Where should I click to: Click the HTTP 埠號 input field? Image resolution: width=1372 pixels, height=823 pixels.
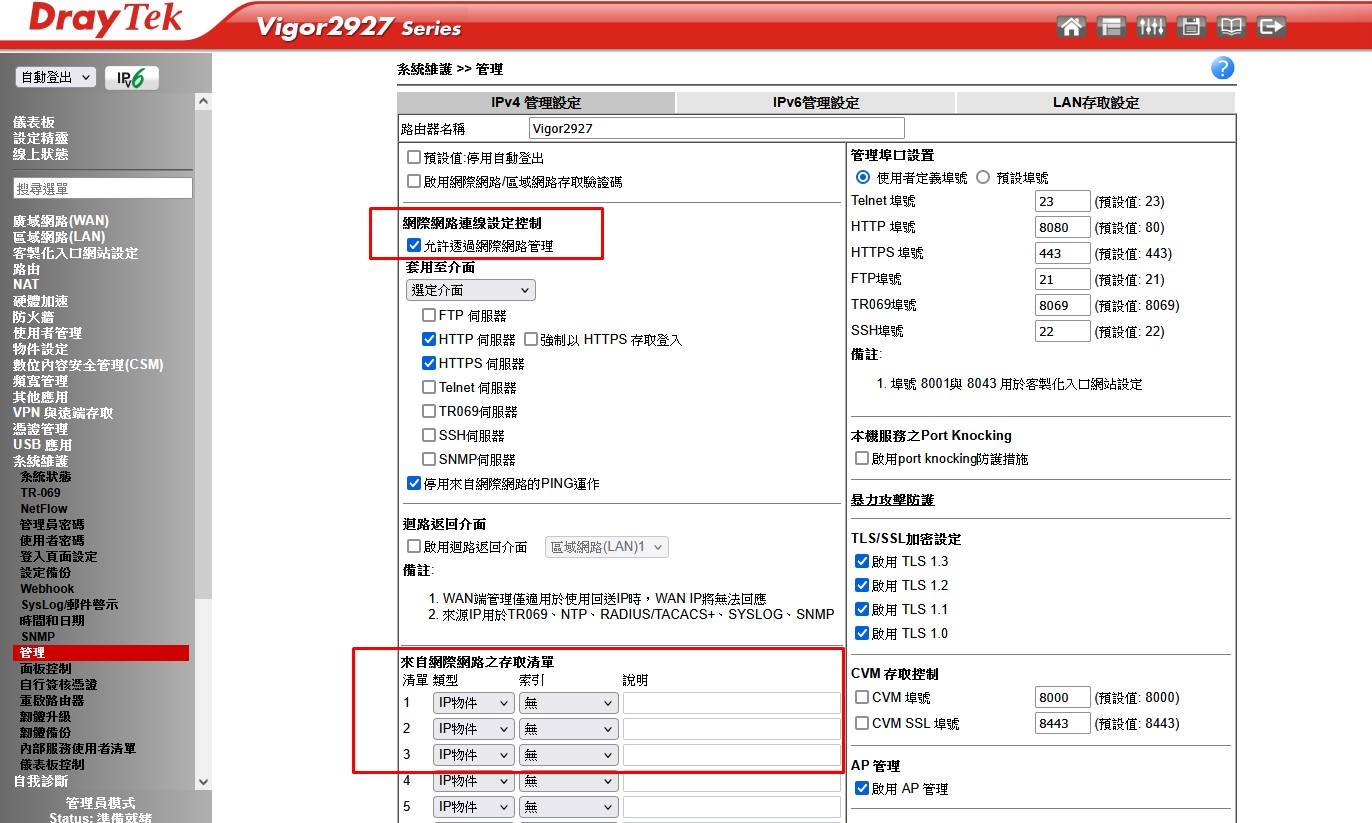coord(1062,227)
